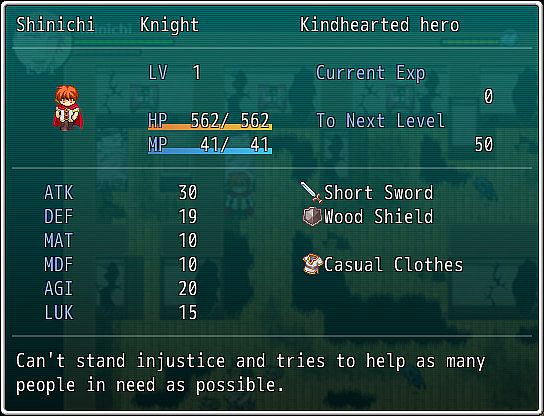Screen dimensions: 544x416
Task: Click the character description text at bottom
Action: click(x=250, y=373)
